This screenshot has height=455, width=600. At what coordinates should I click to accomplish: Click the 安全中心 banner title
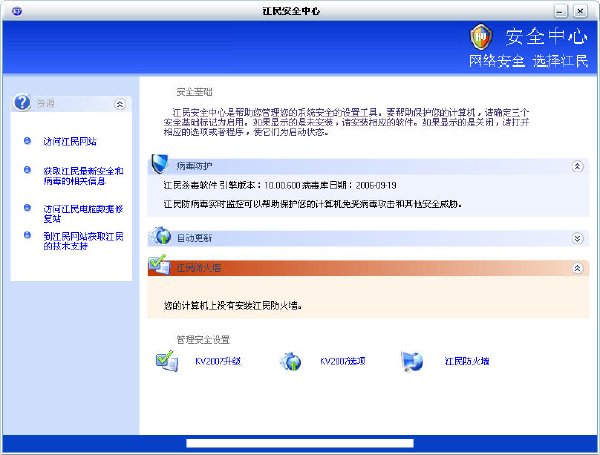546,37
